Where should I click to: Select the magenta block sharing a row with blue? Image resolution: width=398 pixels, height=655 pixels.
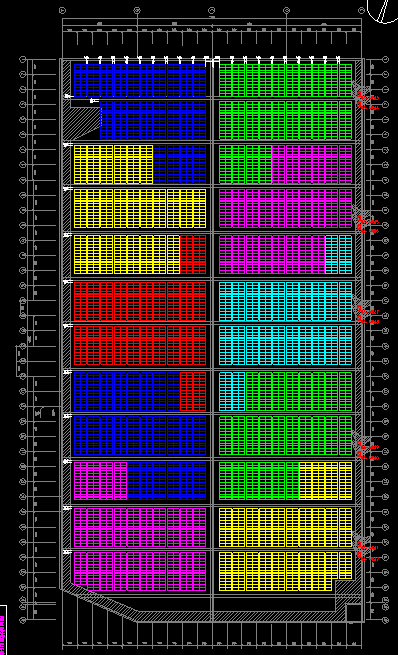(x=100, y=481)
